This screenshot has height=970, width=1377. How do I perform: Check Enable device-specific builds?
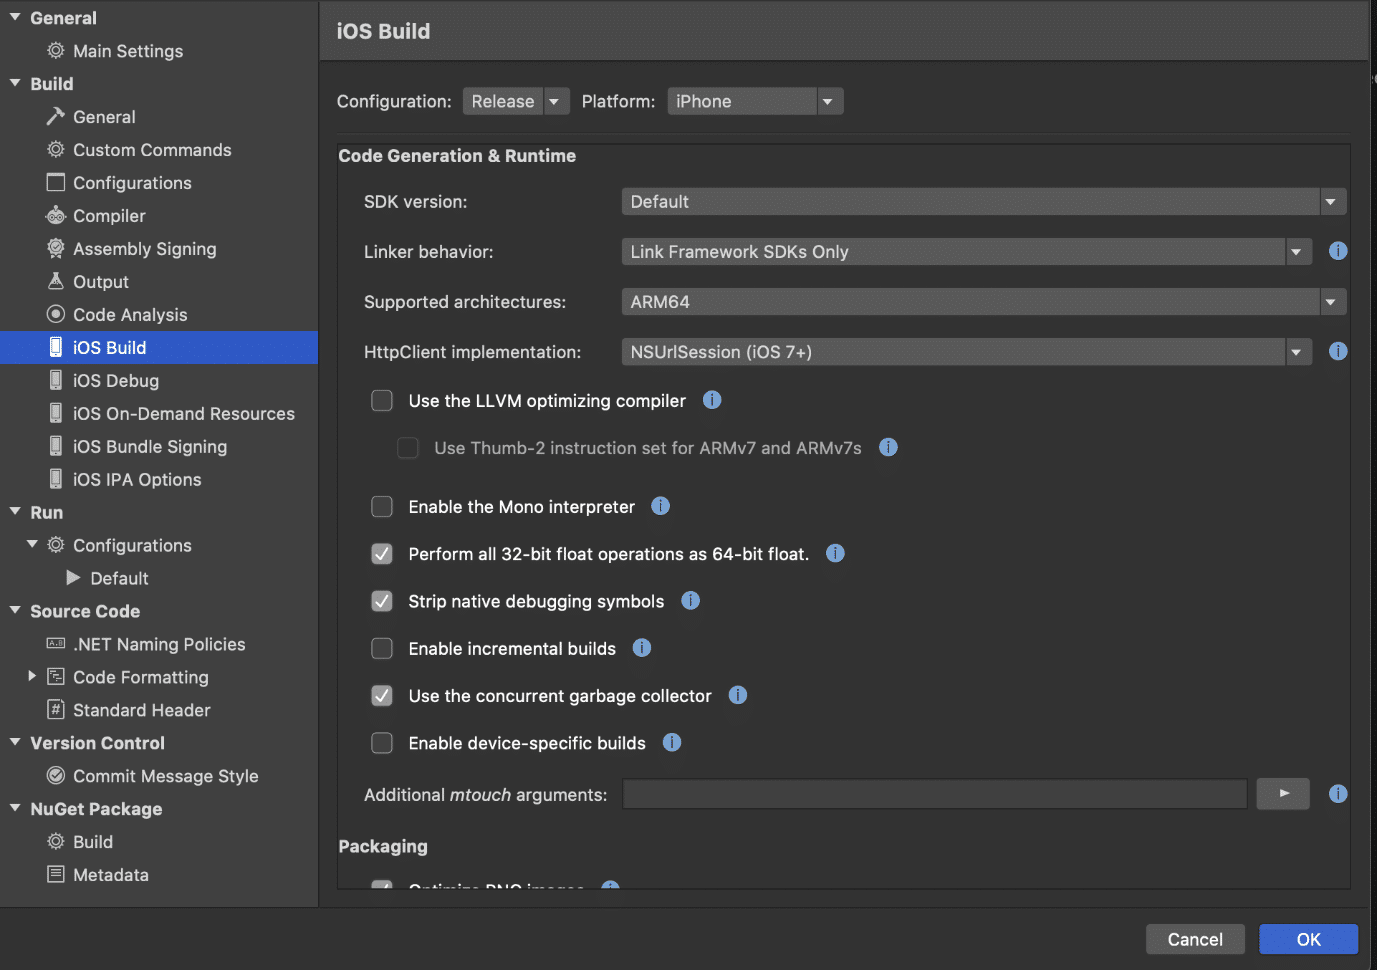pyautogui.click(x=382, y=743)
